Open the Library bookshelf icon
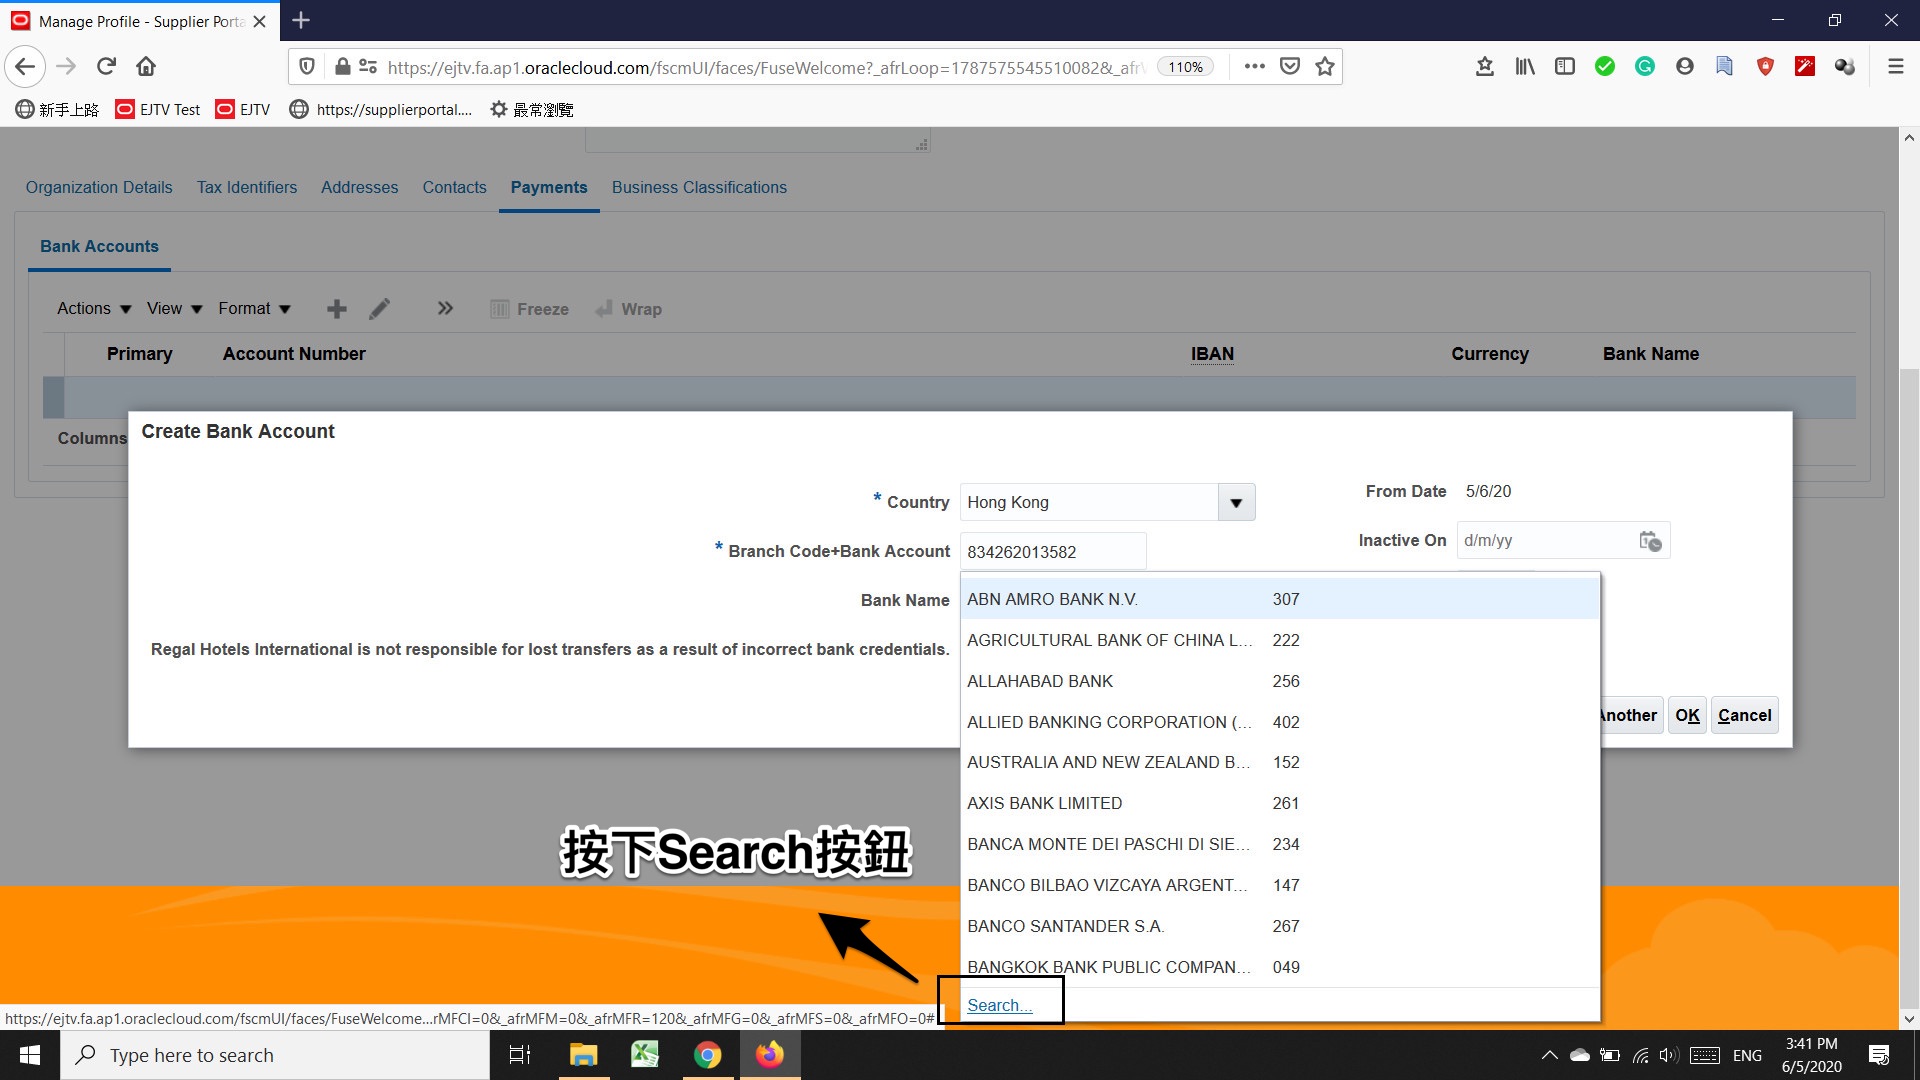Screen dimensions: 1920x1080 [1525, 67]
